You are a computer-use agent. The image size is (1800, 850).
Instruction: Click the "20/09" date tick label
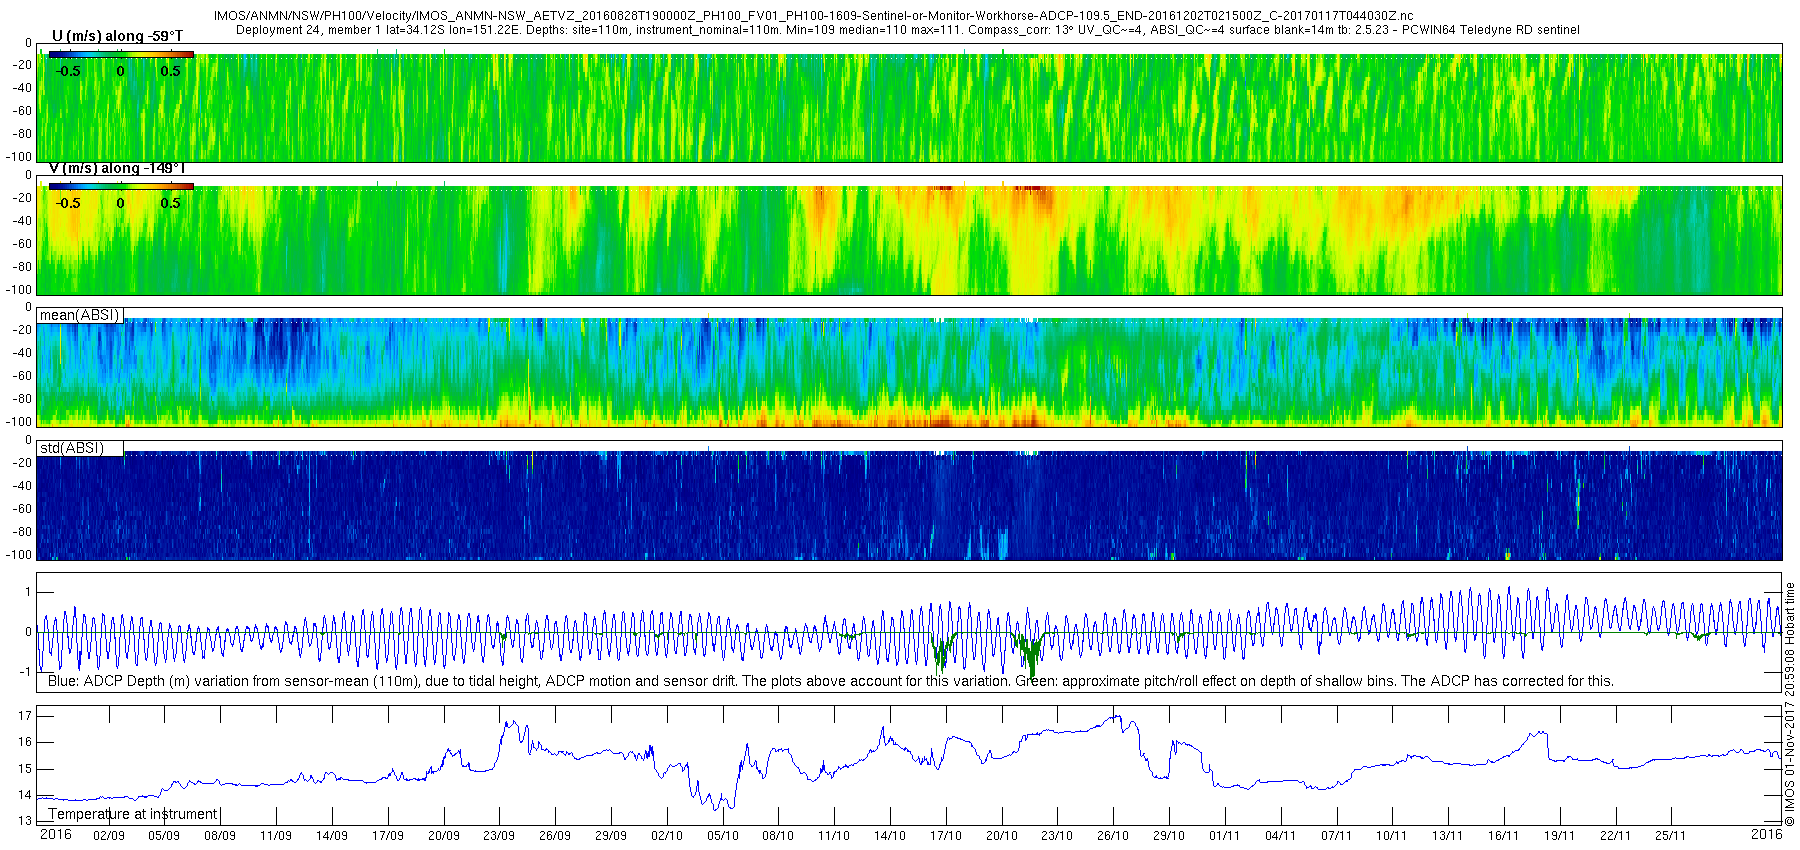(444, 836)
